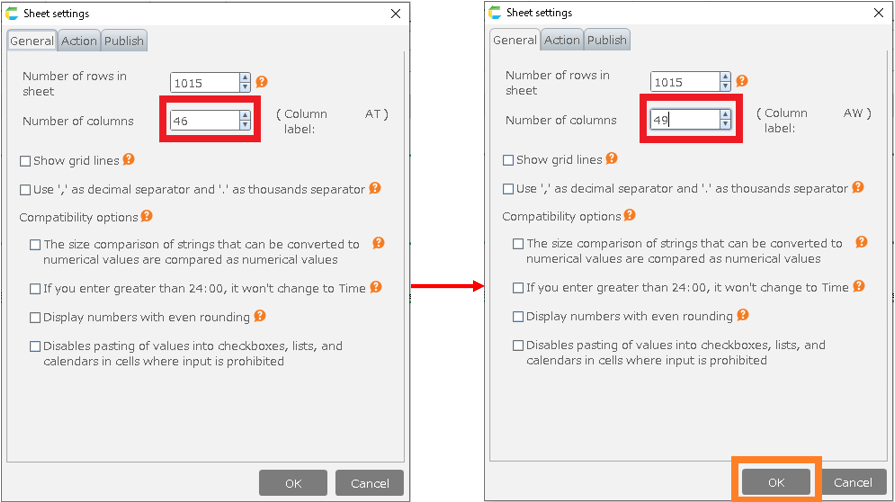Switch to the Action tab in left dialog
The image size is (895, 502).
click(x=79, y=41)
